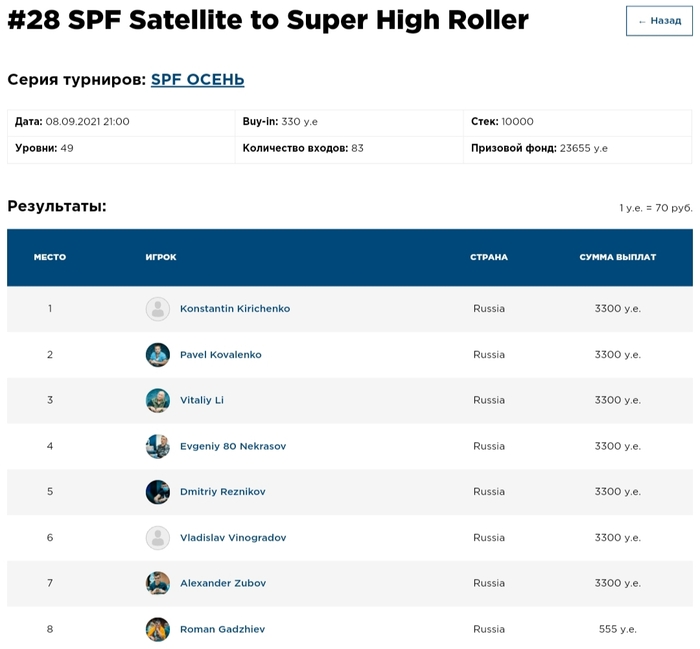The height and width of the screenshot is (649, 700).
Task: Open Konstantin Kirichenko's player profile name
Action: coord(235,309)
